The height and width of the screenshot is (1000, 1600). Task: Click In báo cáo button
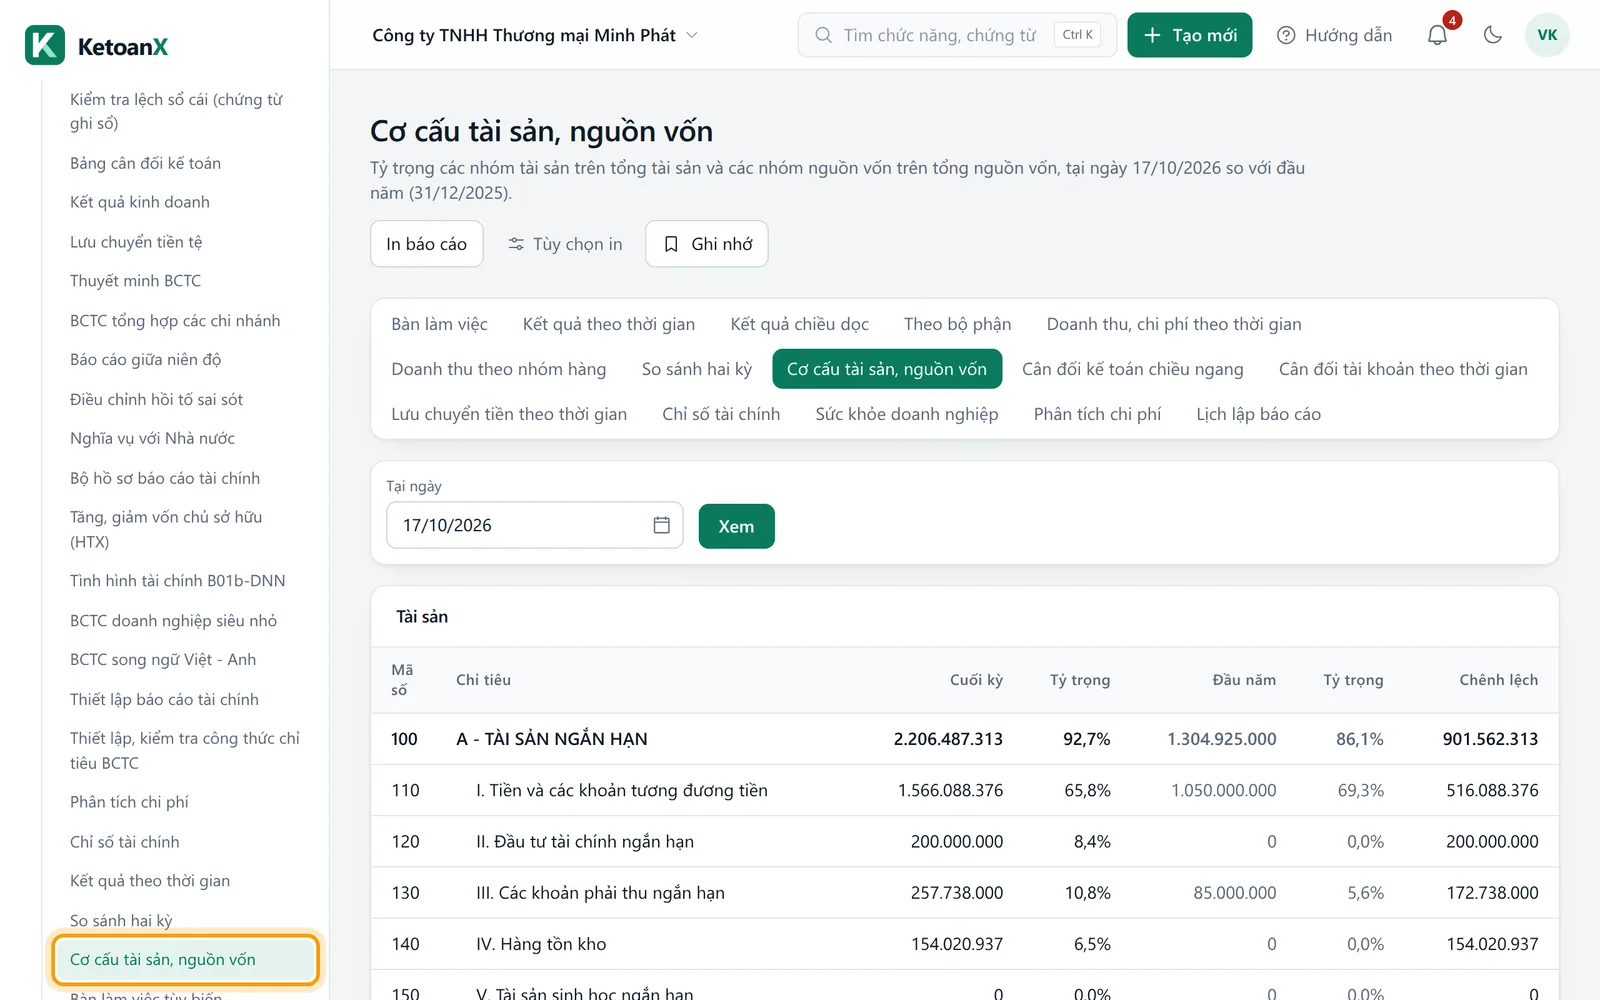tap(427, 244)
